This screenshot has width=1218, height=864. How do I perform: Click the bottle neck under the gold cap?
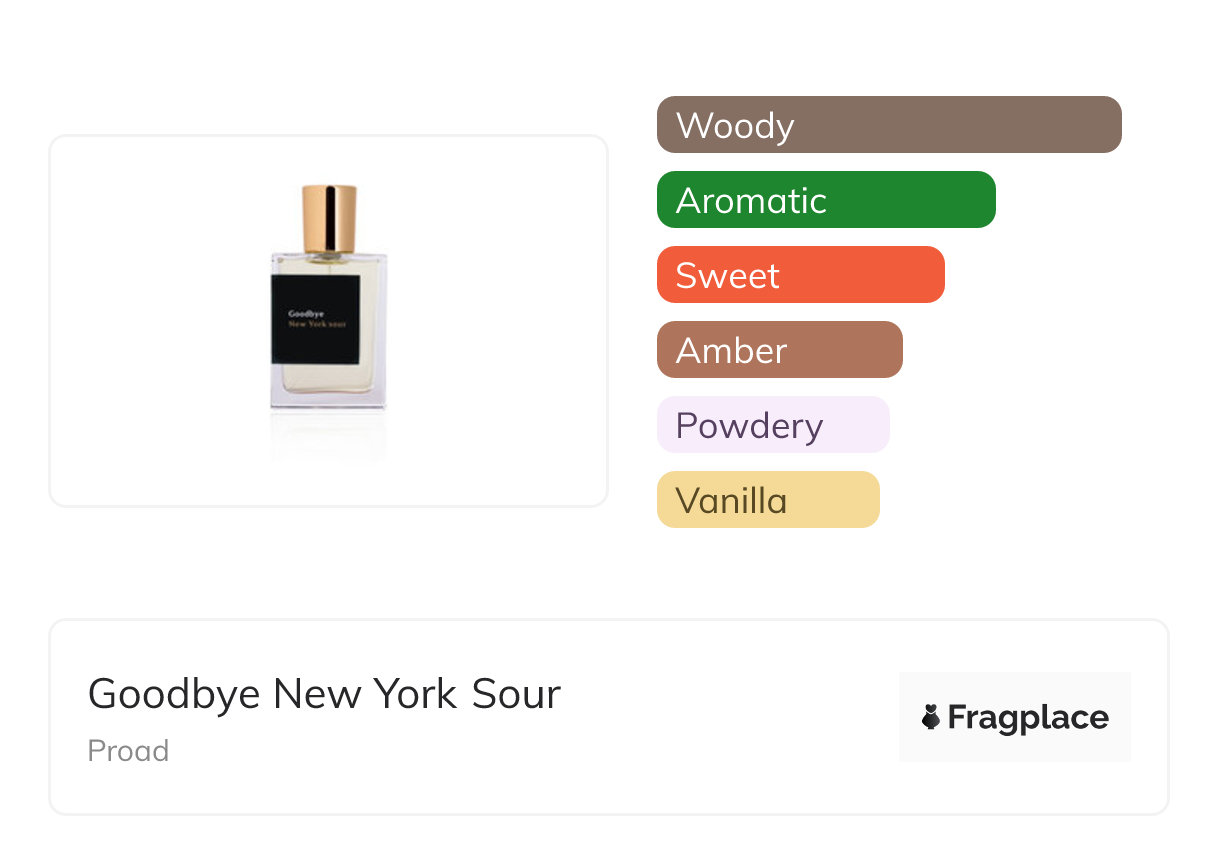329,257
